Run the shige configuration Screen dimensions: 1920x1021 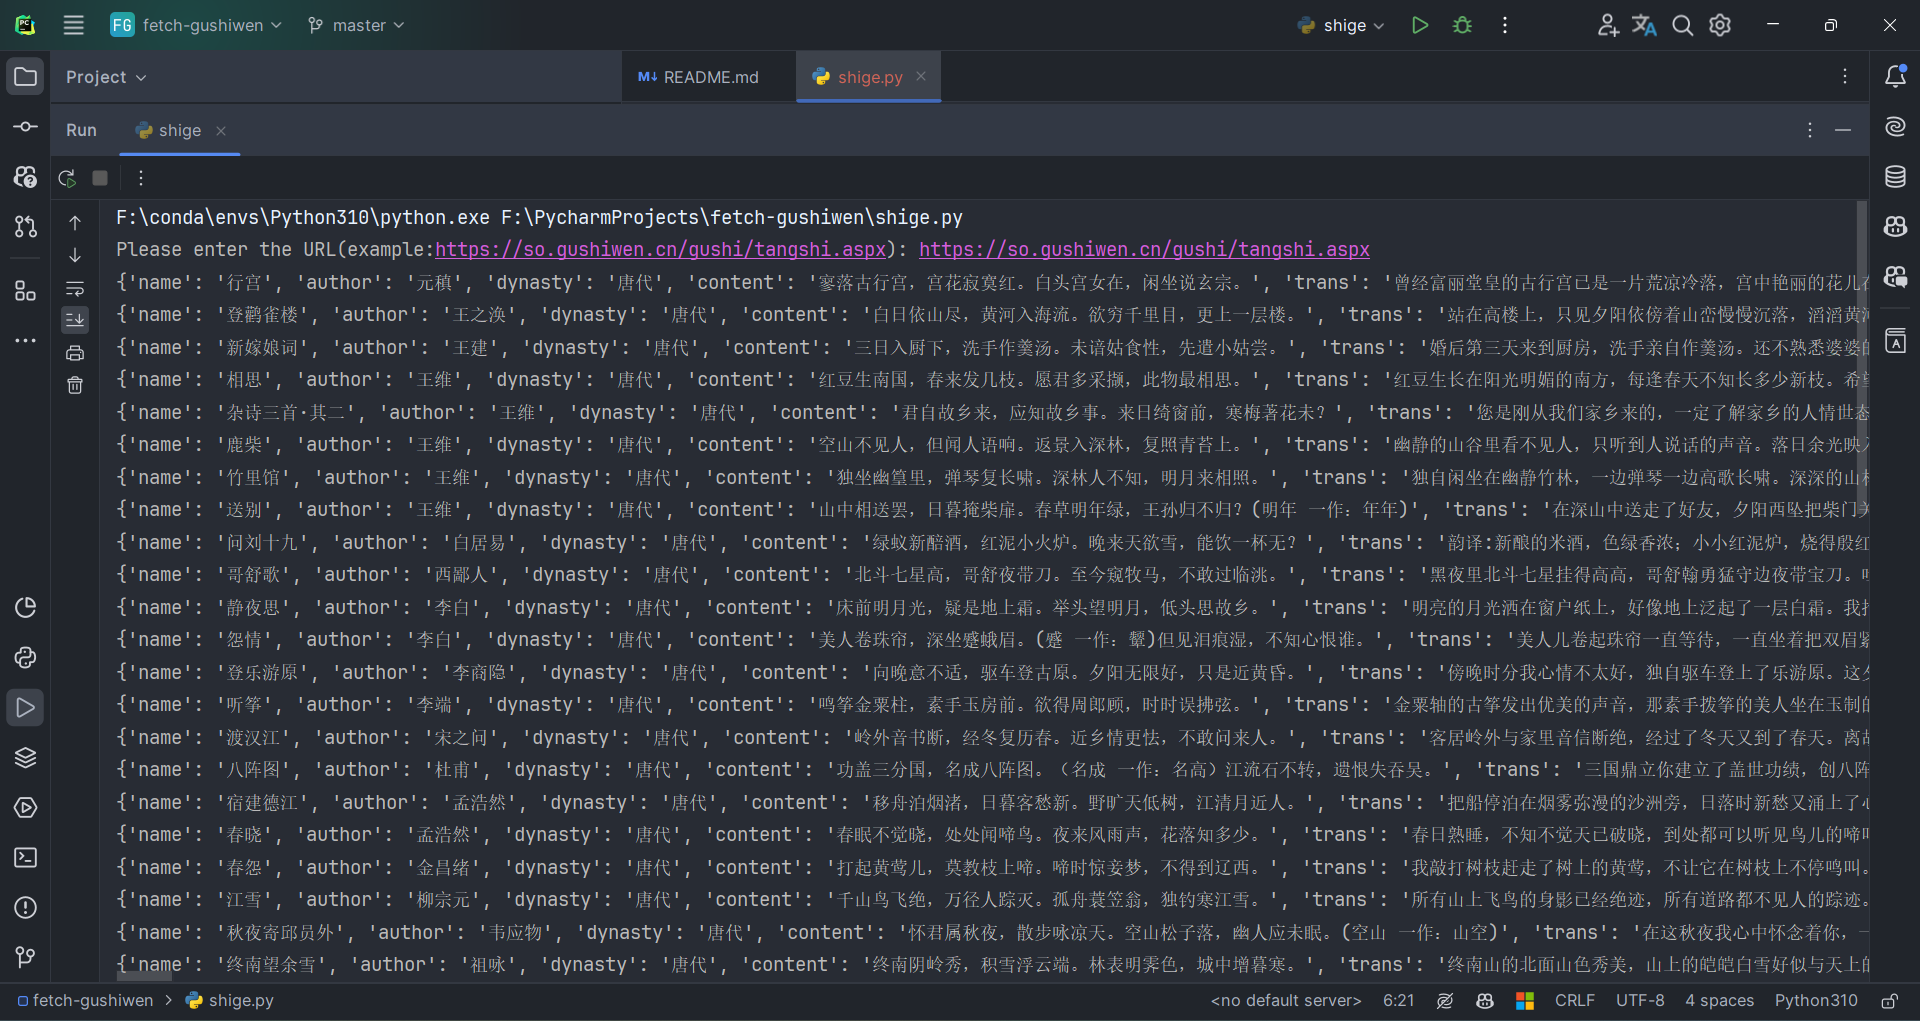pos(1419,25)
